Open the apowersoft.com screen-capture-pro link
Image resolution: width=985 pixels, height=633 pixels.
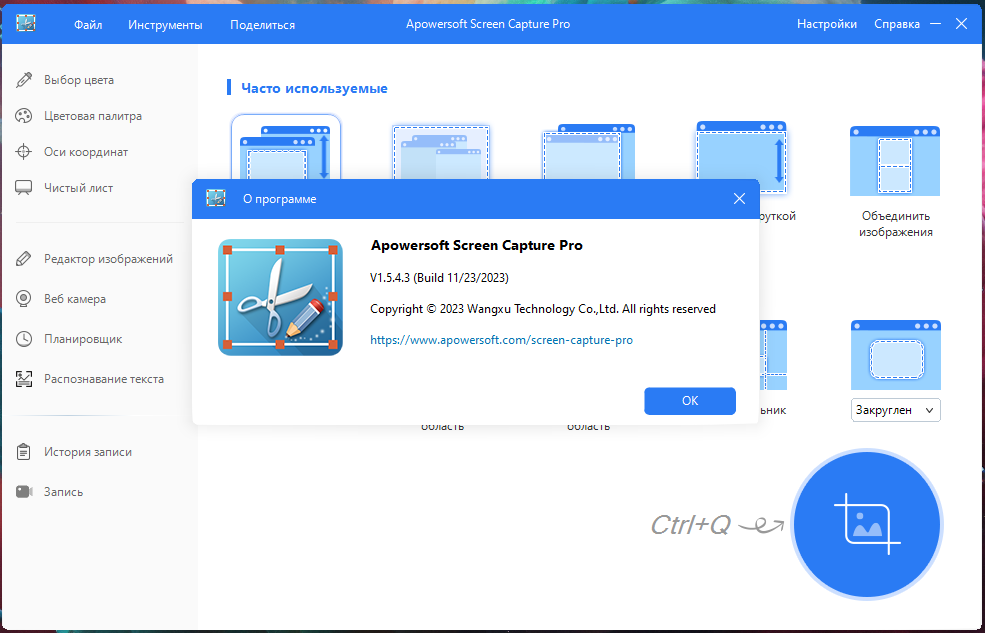coord(501,340)
